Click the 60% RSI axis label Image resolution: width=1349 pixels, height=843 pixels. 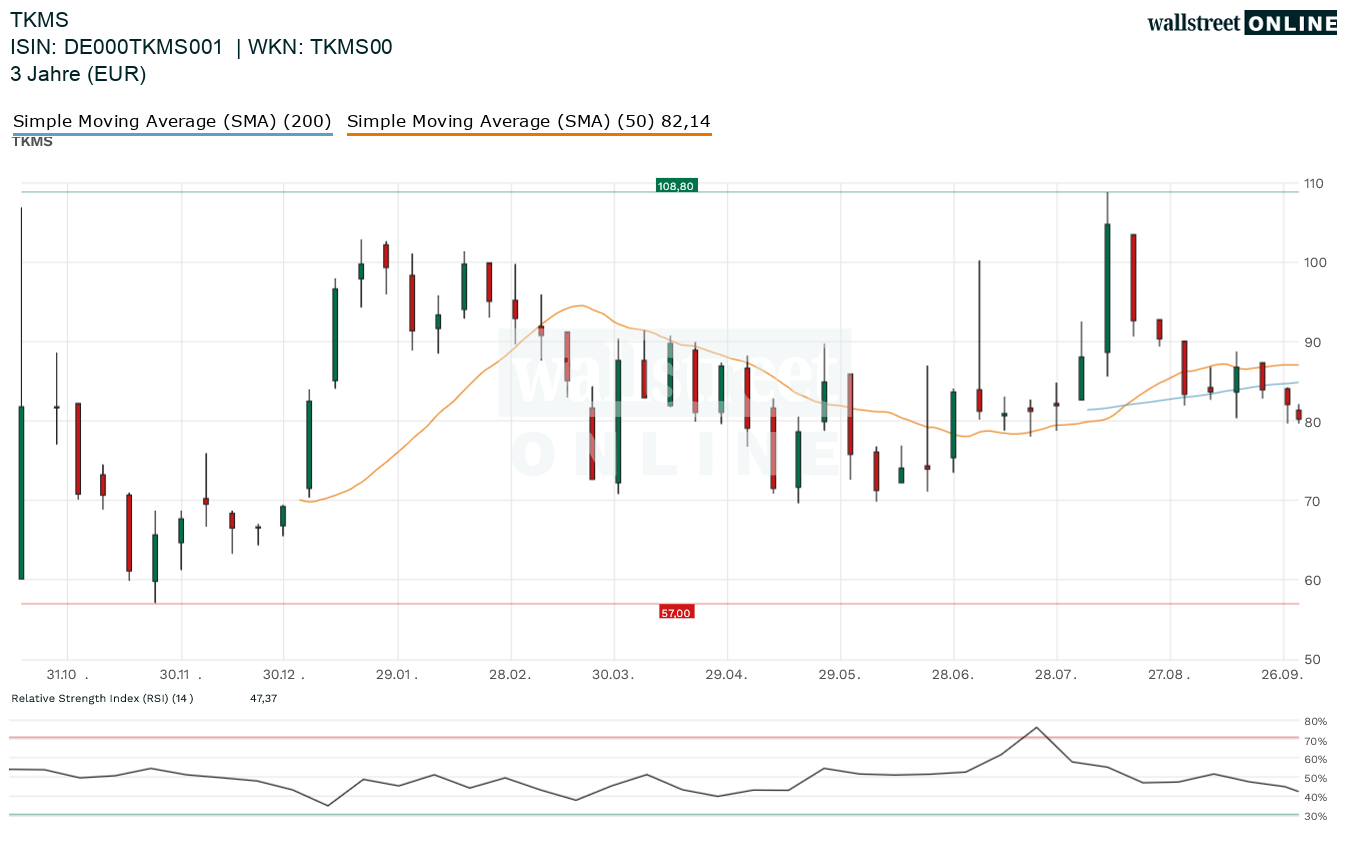pos(1316,760)
